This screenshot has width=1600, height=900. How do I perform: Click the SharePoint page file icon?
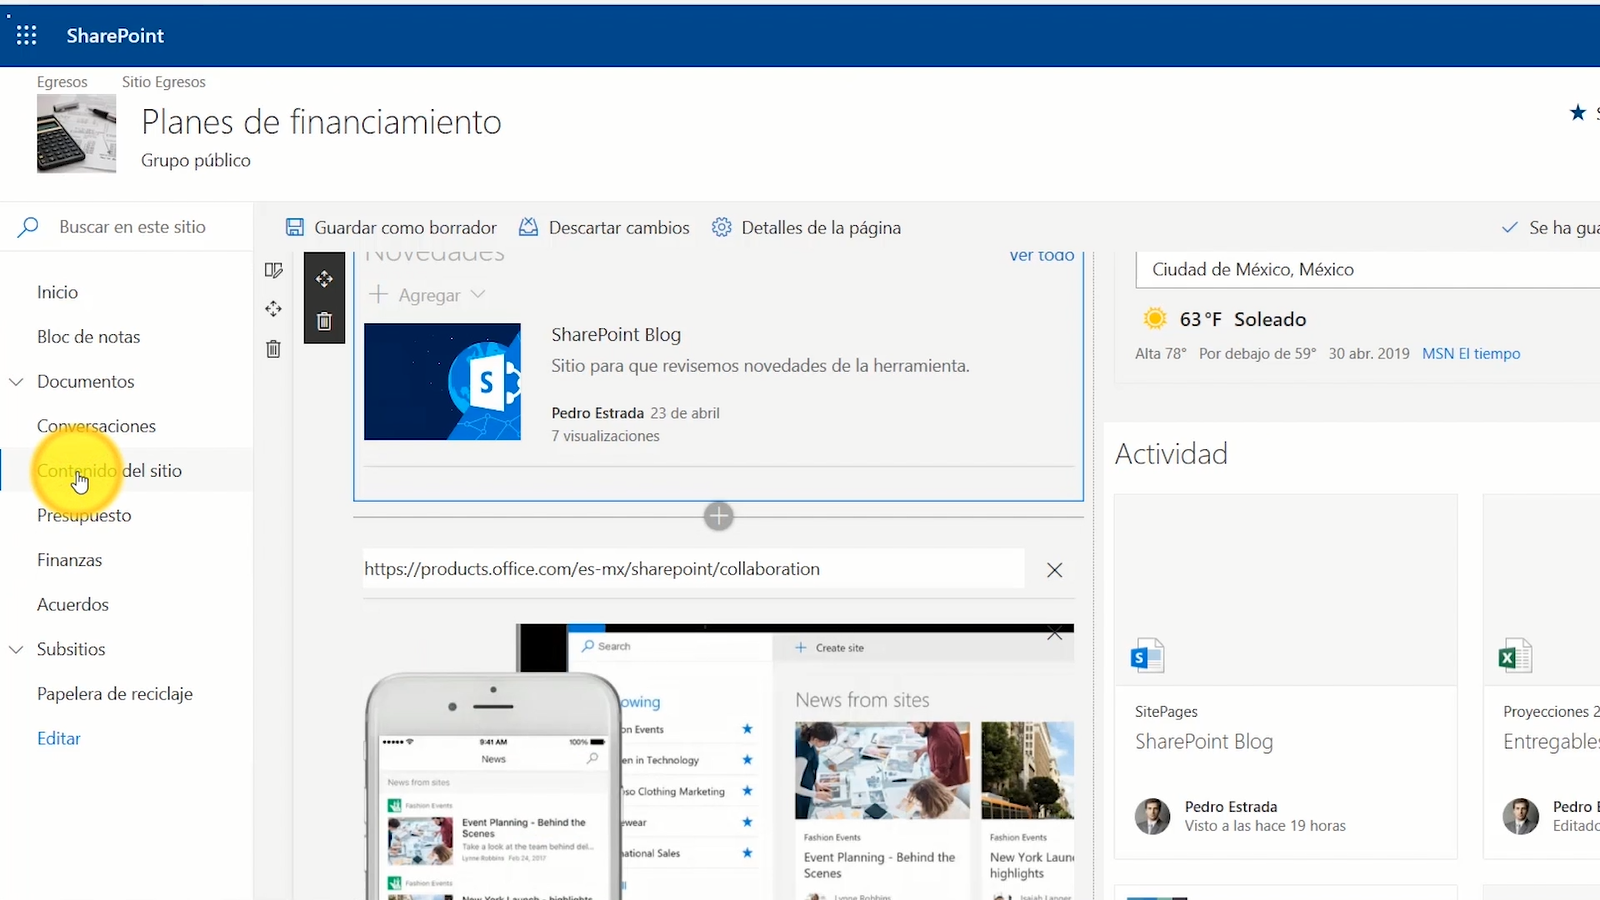click(x=1147, y=655)
